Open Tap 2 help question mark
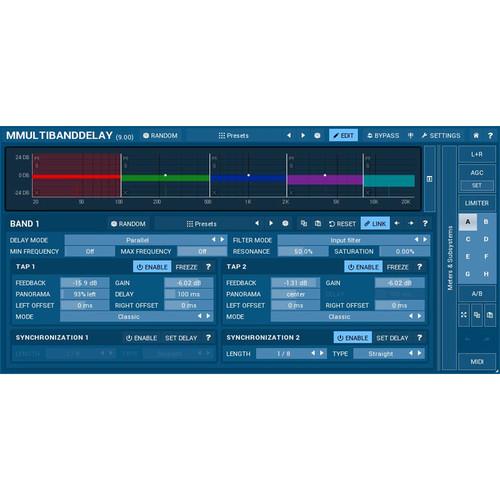 (419, 267)
